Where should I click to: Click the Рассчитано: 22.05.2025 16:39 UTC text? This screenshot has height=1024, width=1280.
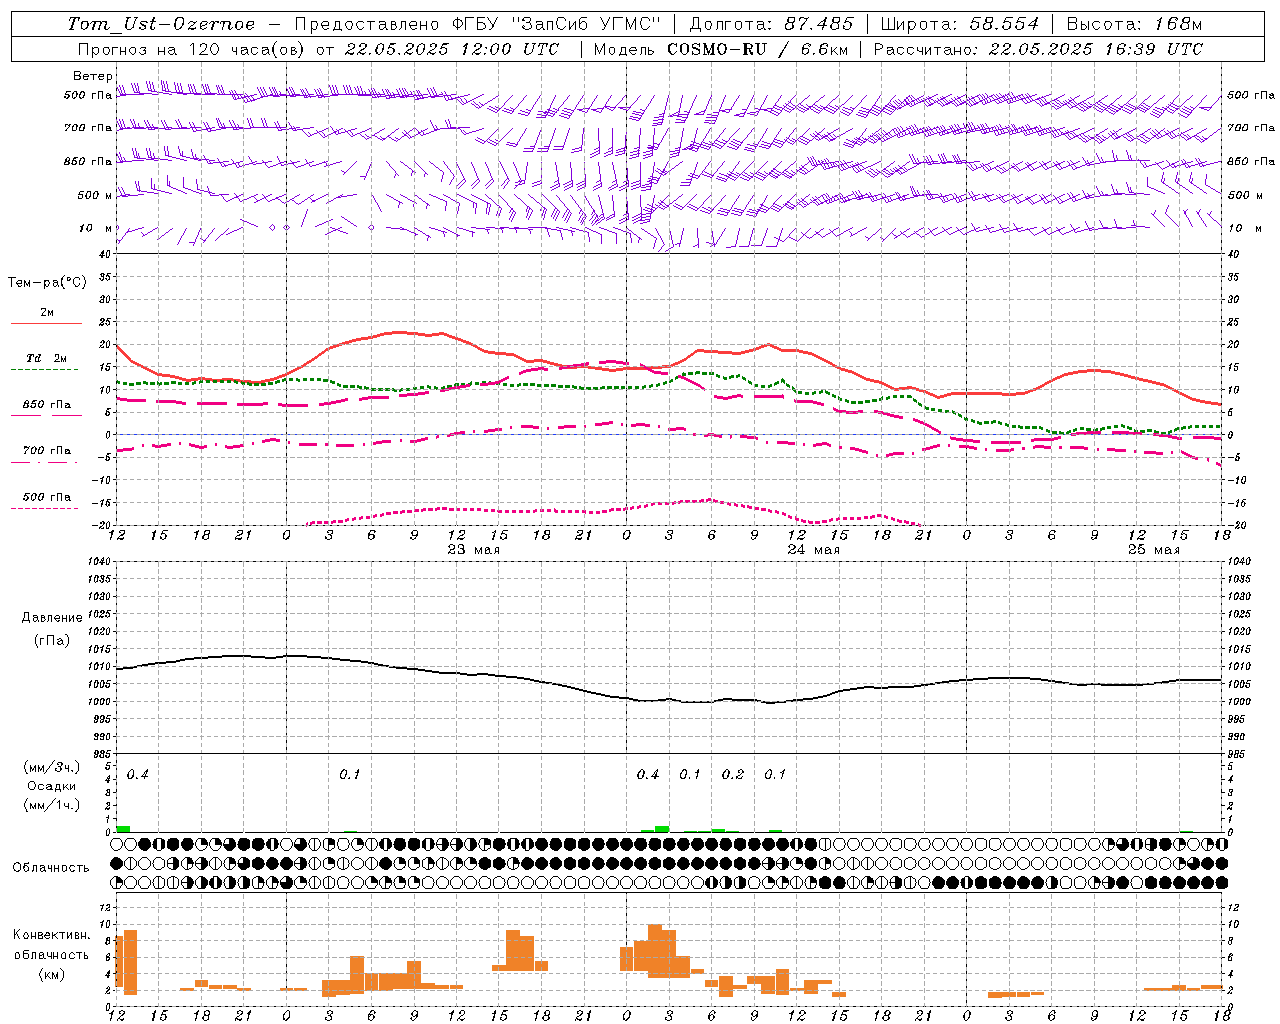point(1038,49)
